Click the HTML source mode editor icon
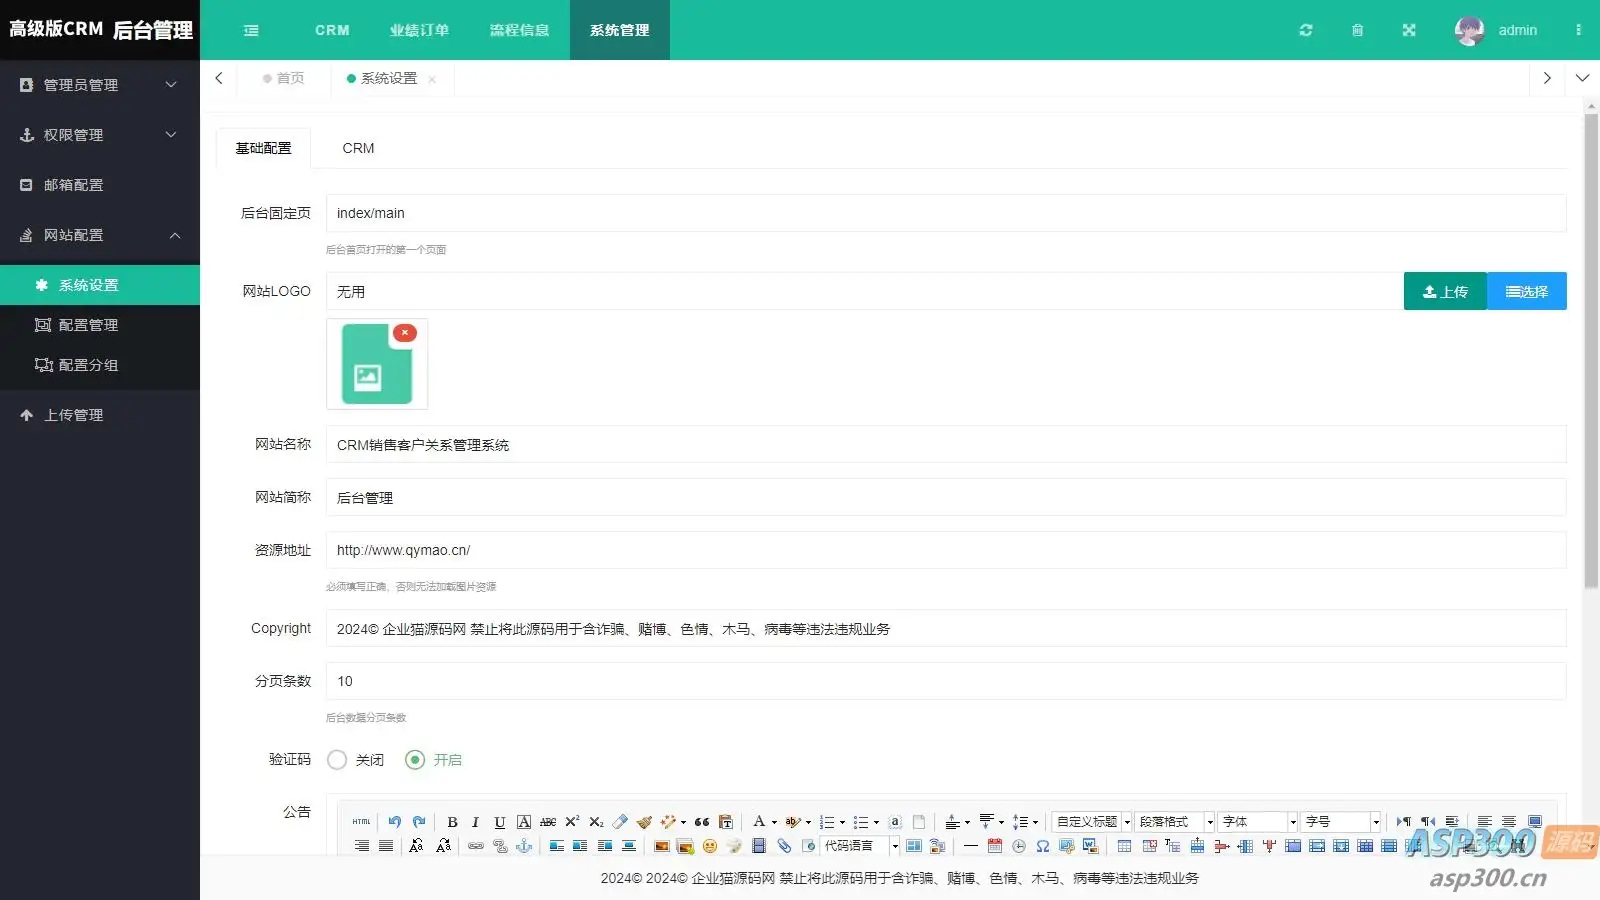The image size is (1600, 900). pos(361,821)
